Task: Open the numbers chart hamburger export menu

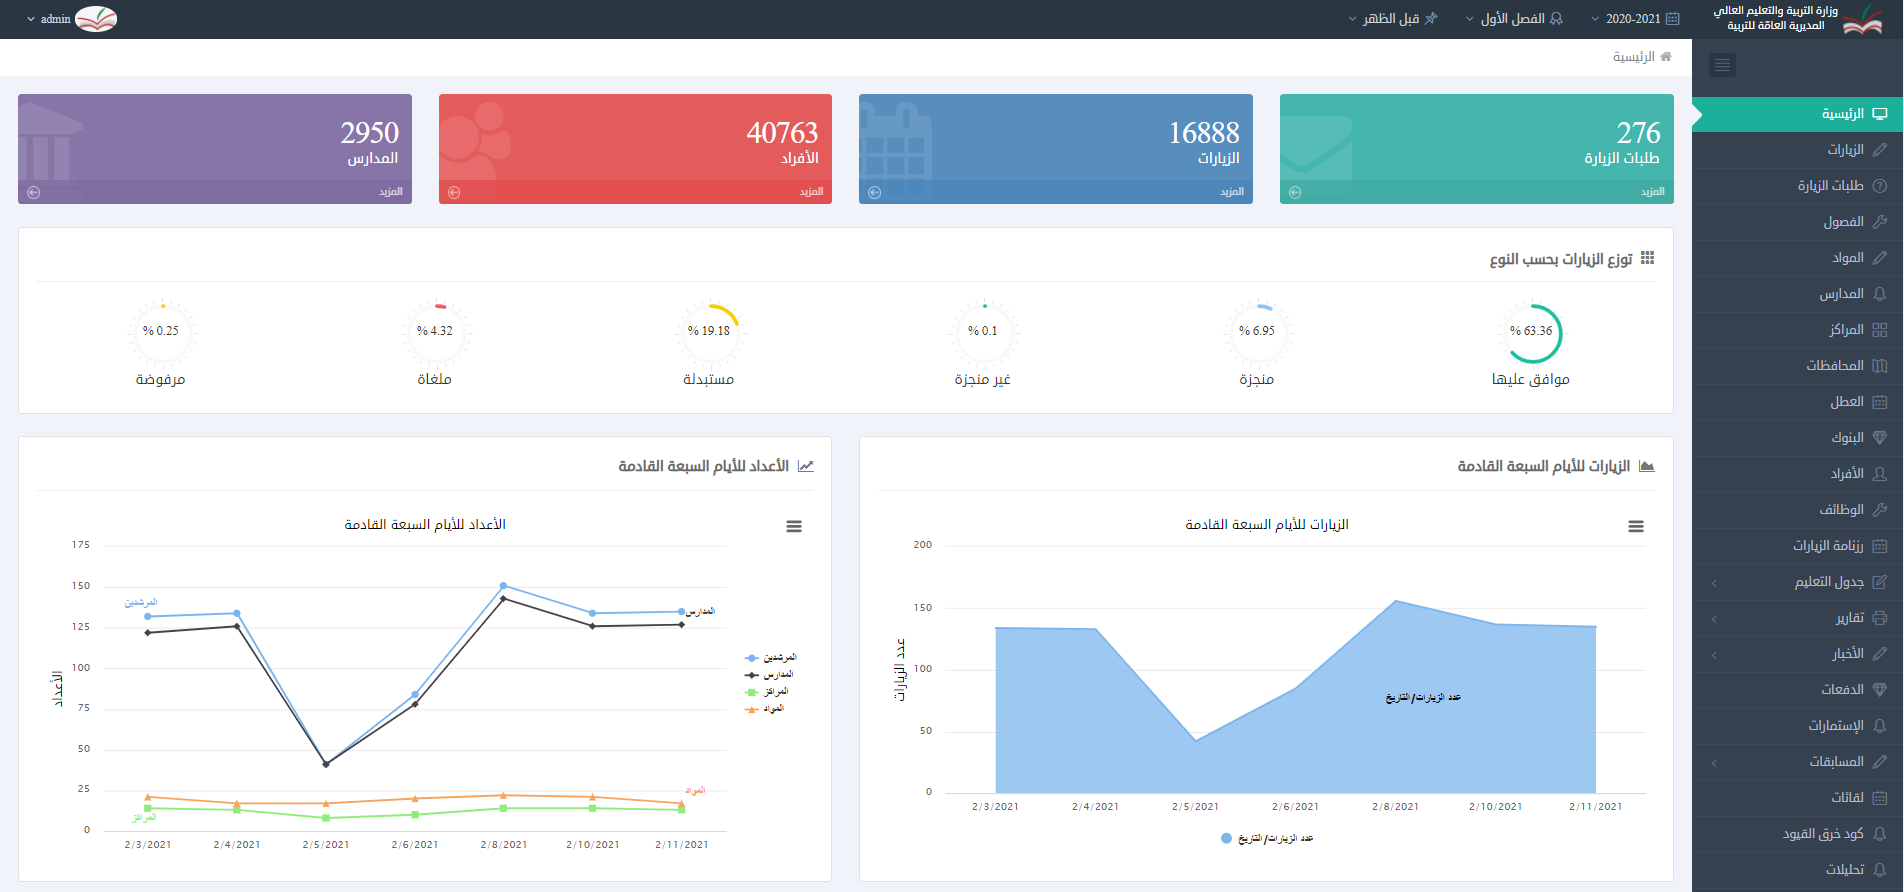Action: (794, 527)
